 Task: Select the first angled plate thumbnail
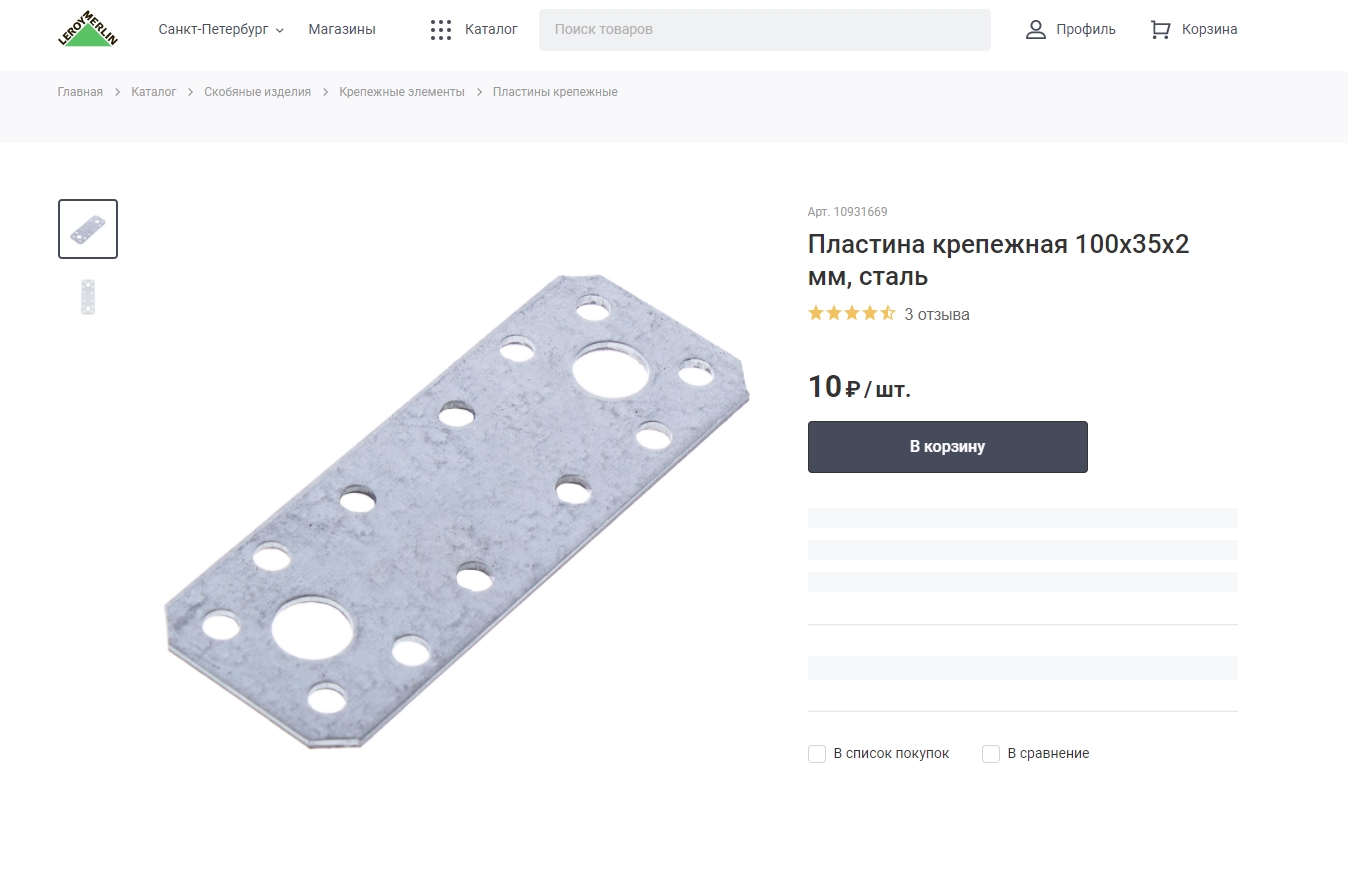[x=88, y=229]
